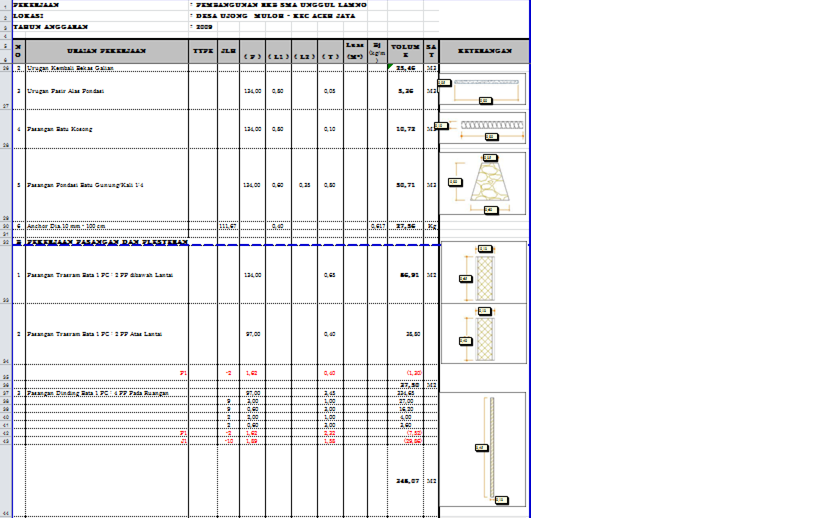Screen dimensions: 819x518
Task: Select the Bj (kg/m) column header
Action: (x=377, y=51)
